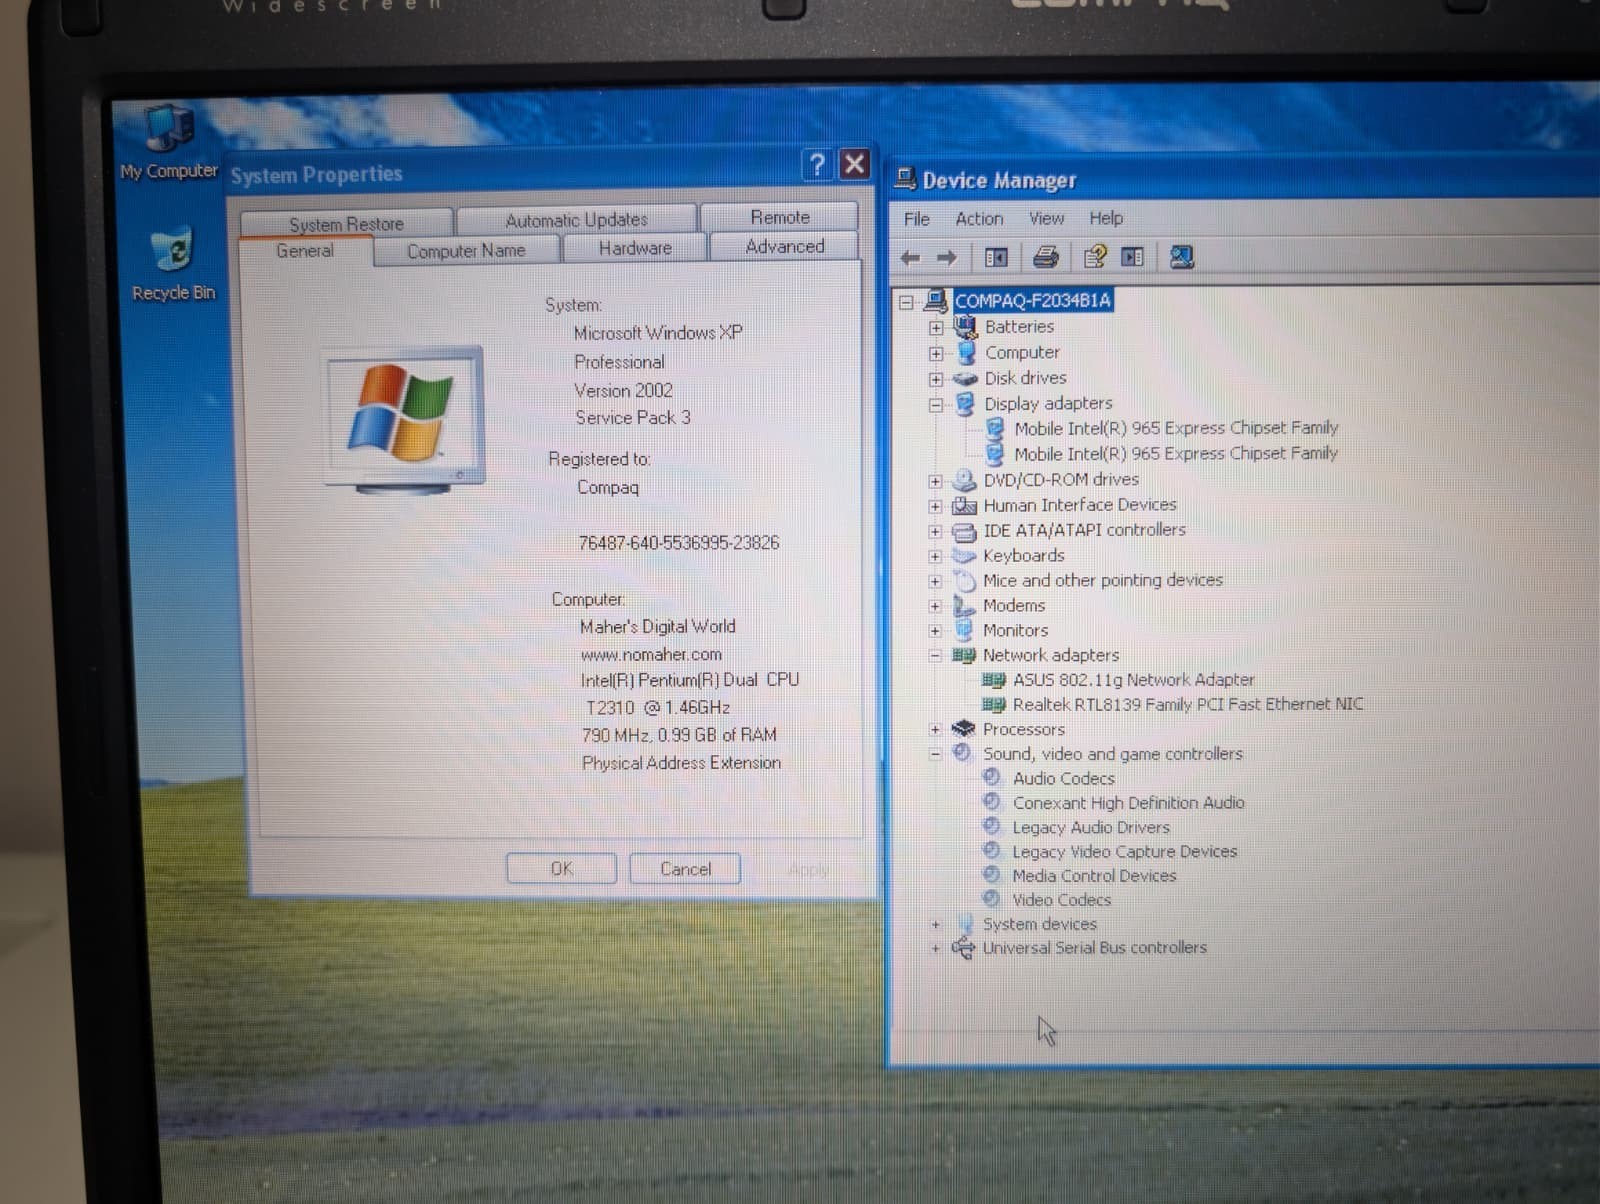Viewport: 1600px width, 1204px height.
Task: Expand the Monitors node
Action: (935, 631)
